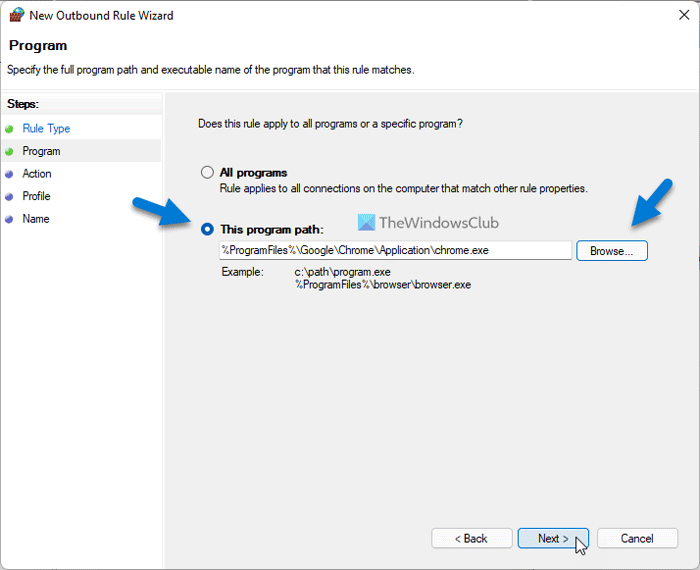This screenshot has height=570, width=700.
Task: Click the green bullet beside Rule Type
Action: coord(9,129)
